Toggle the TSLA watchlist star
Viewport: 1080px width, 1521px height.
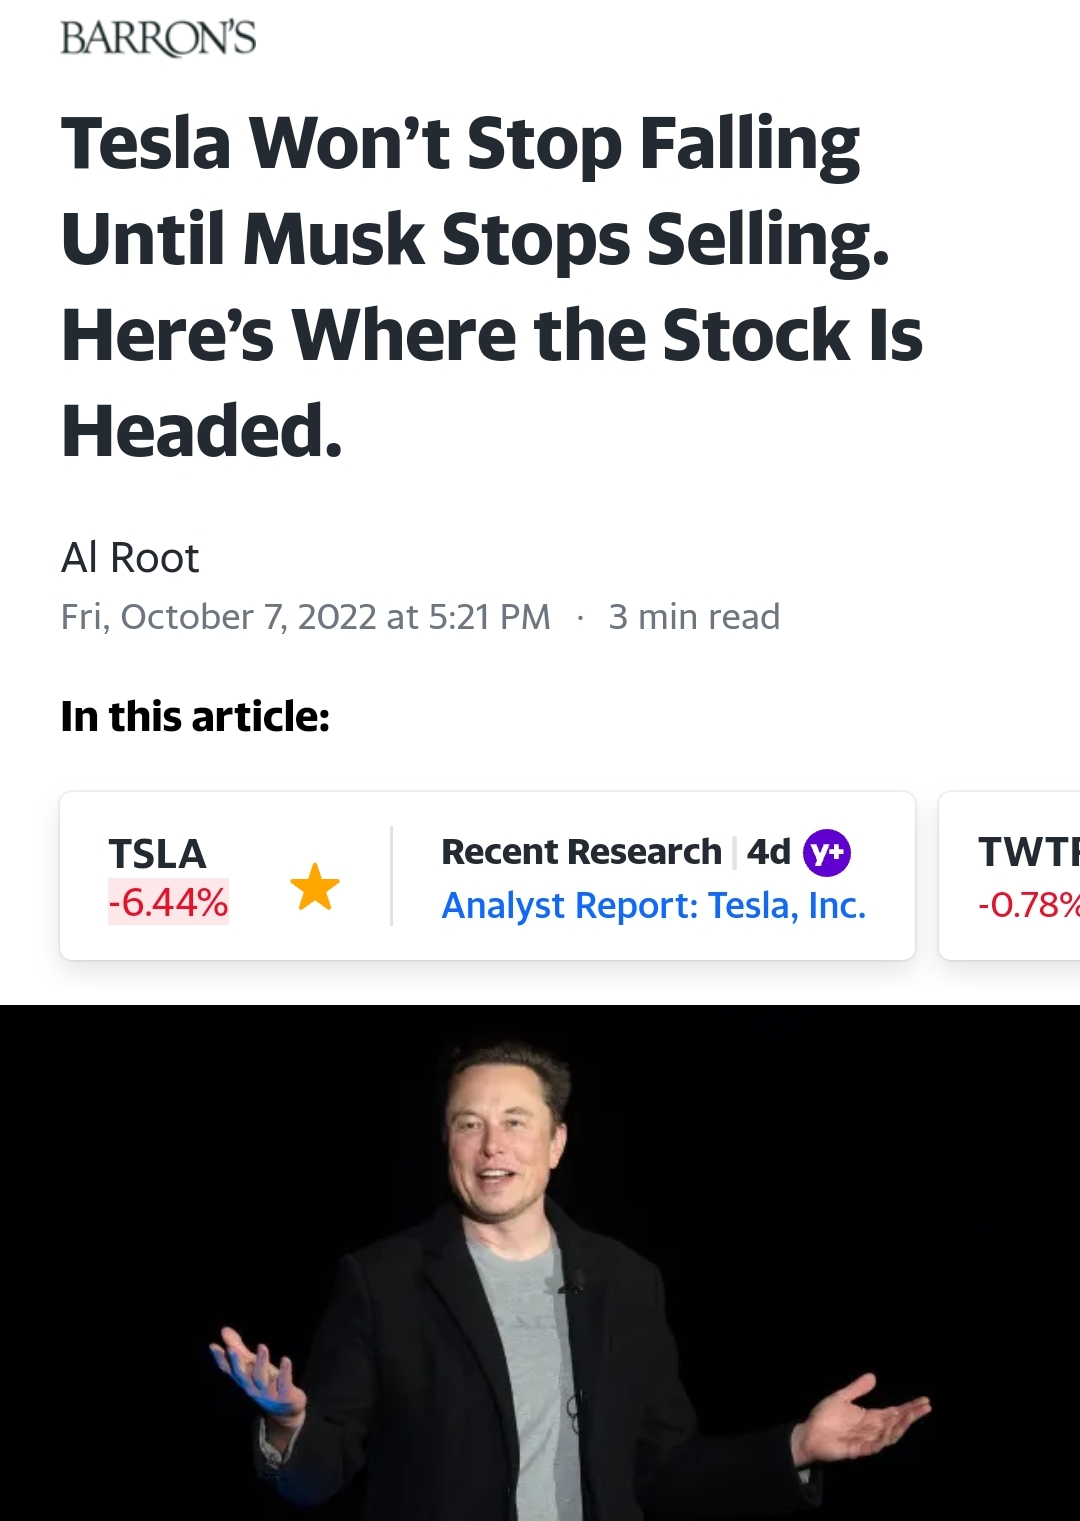(x=315, y=886)
